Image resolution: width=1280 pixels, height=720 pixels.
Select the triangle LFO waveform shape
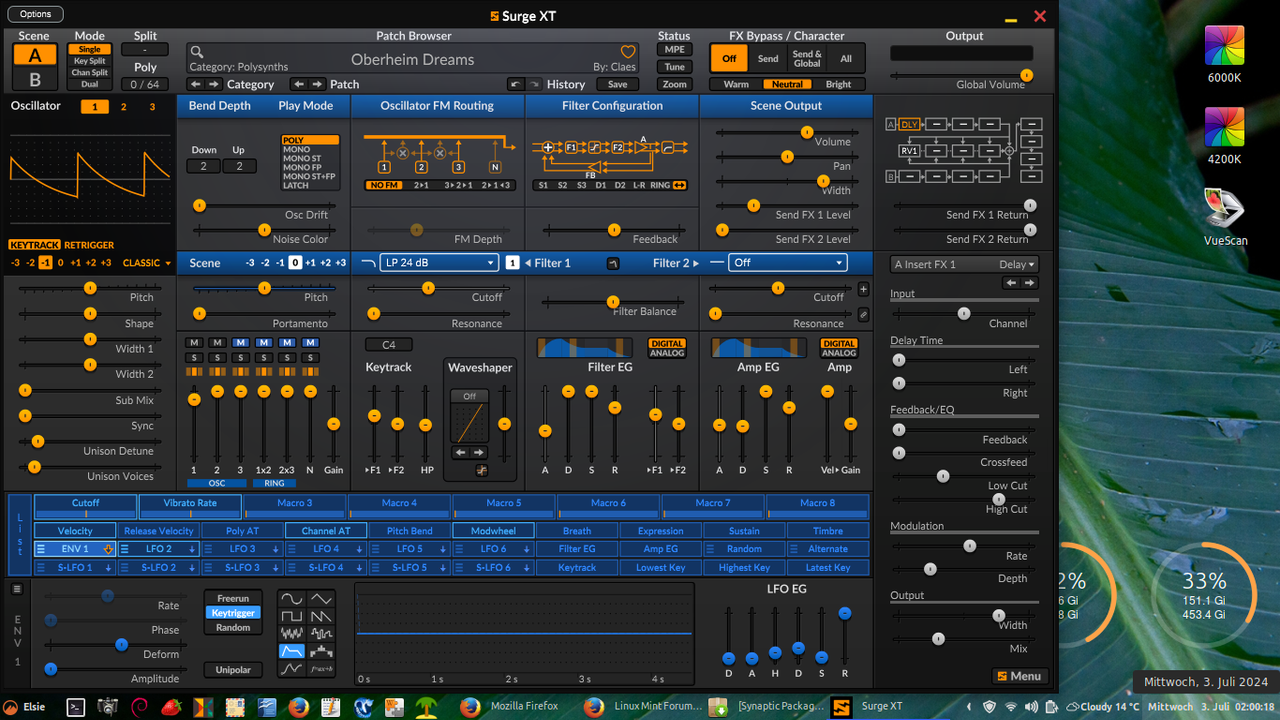click(x=321, y=599)
